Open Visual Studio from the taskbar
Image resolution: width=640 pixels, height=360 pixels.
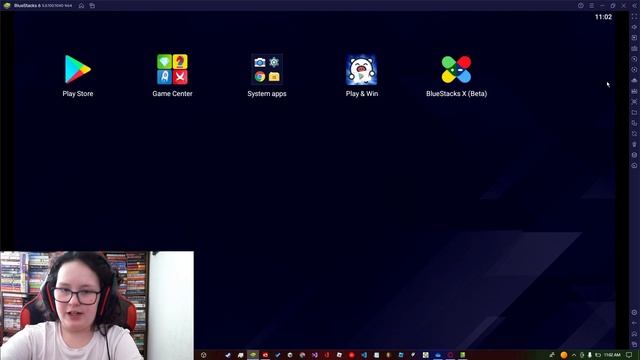(x=315, y=355)
